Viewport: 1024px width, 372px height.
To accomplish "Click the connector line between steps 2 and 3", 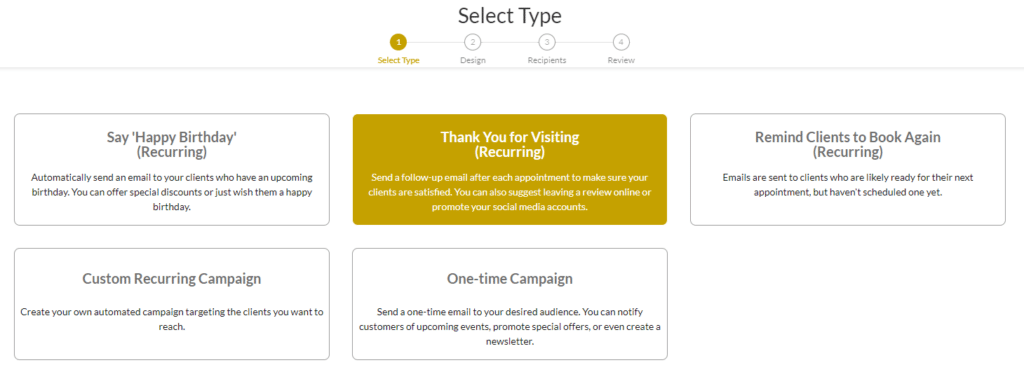I will [x=509, y=42].
